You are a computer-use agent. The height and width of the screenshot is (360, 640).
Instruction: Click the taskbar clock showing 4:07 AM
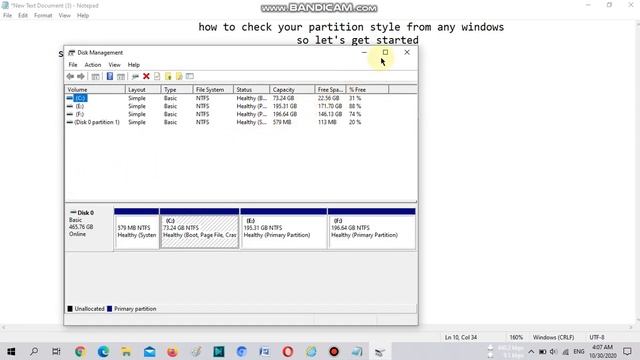click(602, 351)
